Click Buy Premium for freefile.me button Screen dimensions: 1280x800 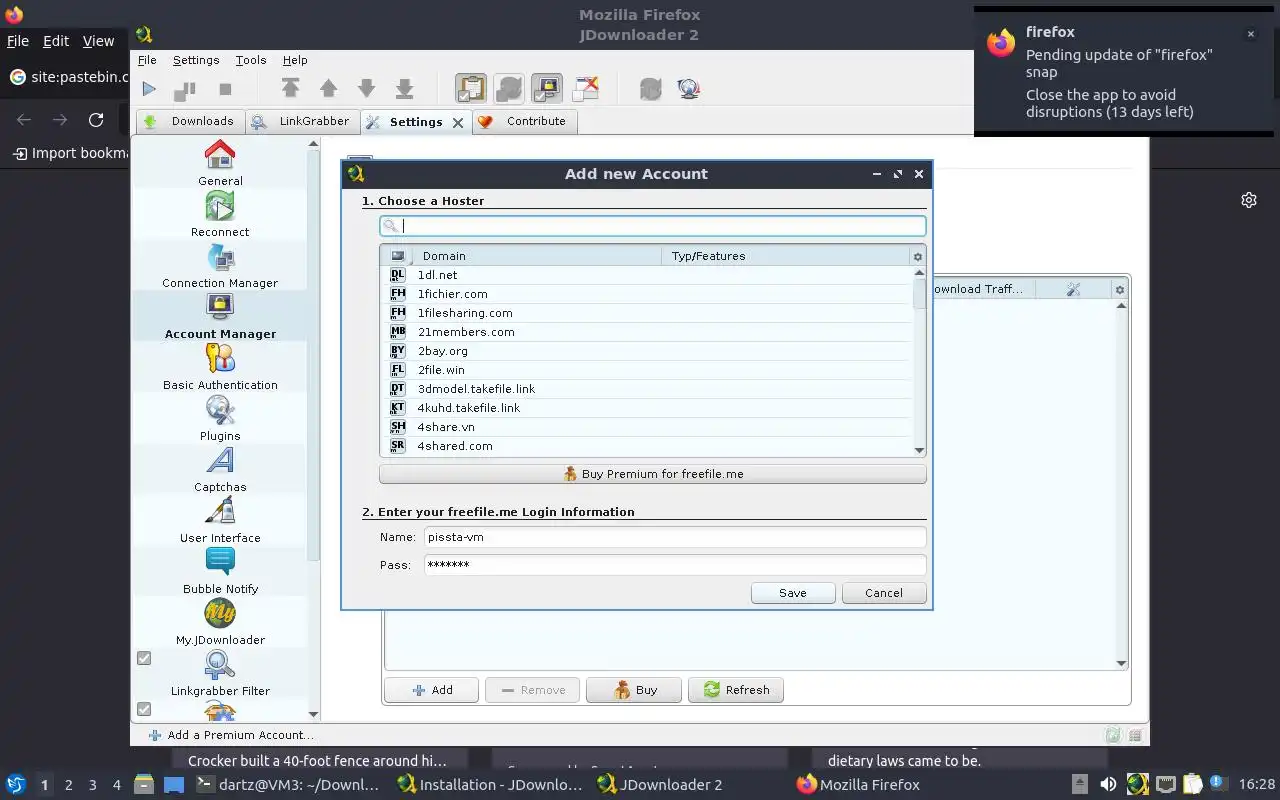coord(652,474)
